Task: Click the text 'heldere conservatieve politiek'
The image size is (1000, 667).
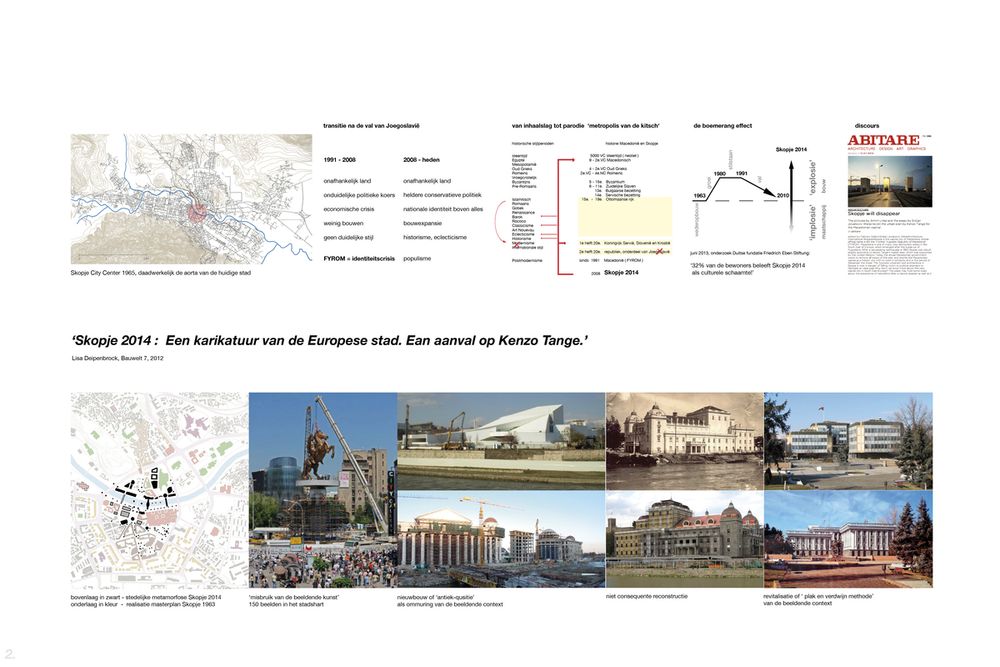Action: (442, 195)
